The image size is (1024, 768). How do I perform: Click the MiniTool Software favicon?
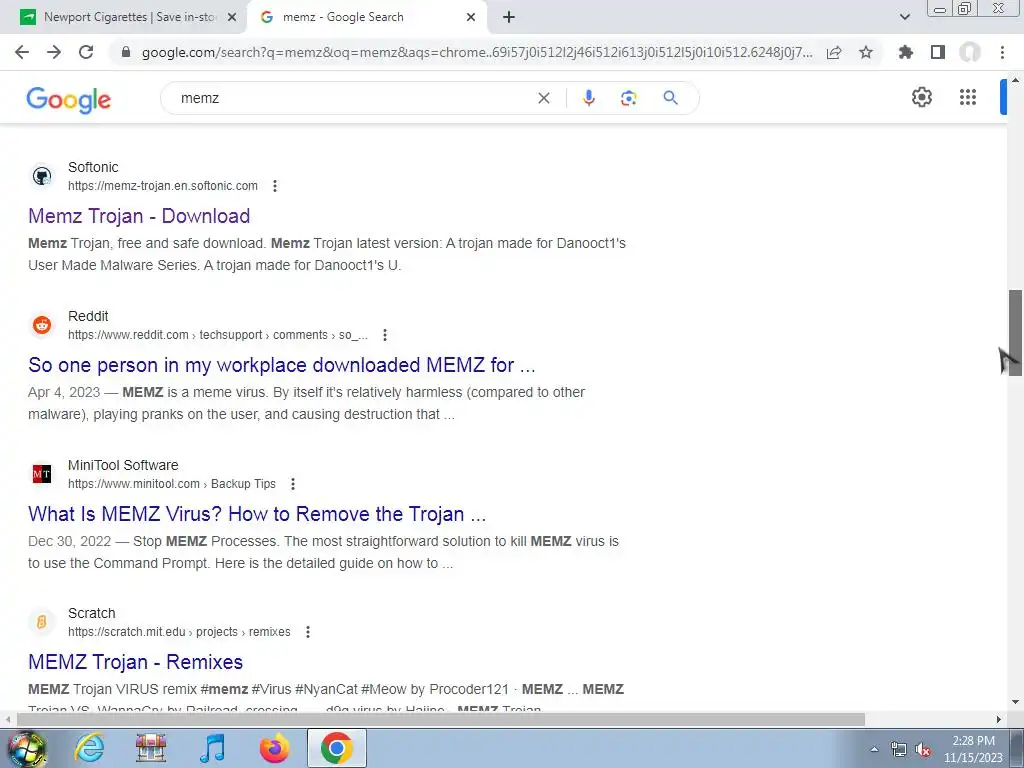(42, 474)
